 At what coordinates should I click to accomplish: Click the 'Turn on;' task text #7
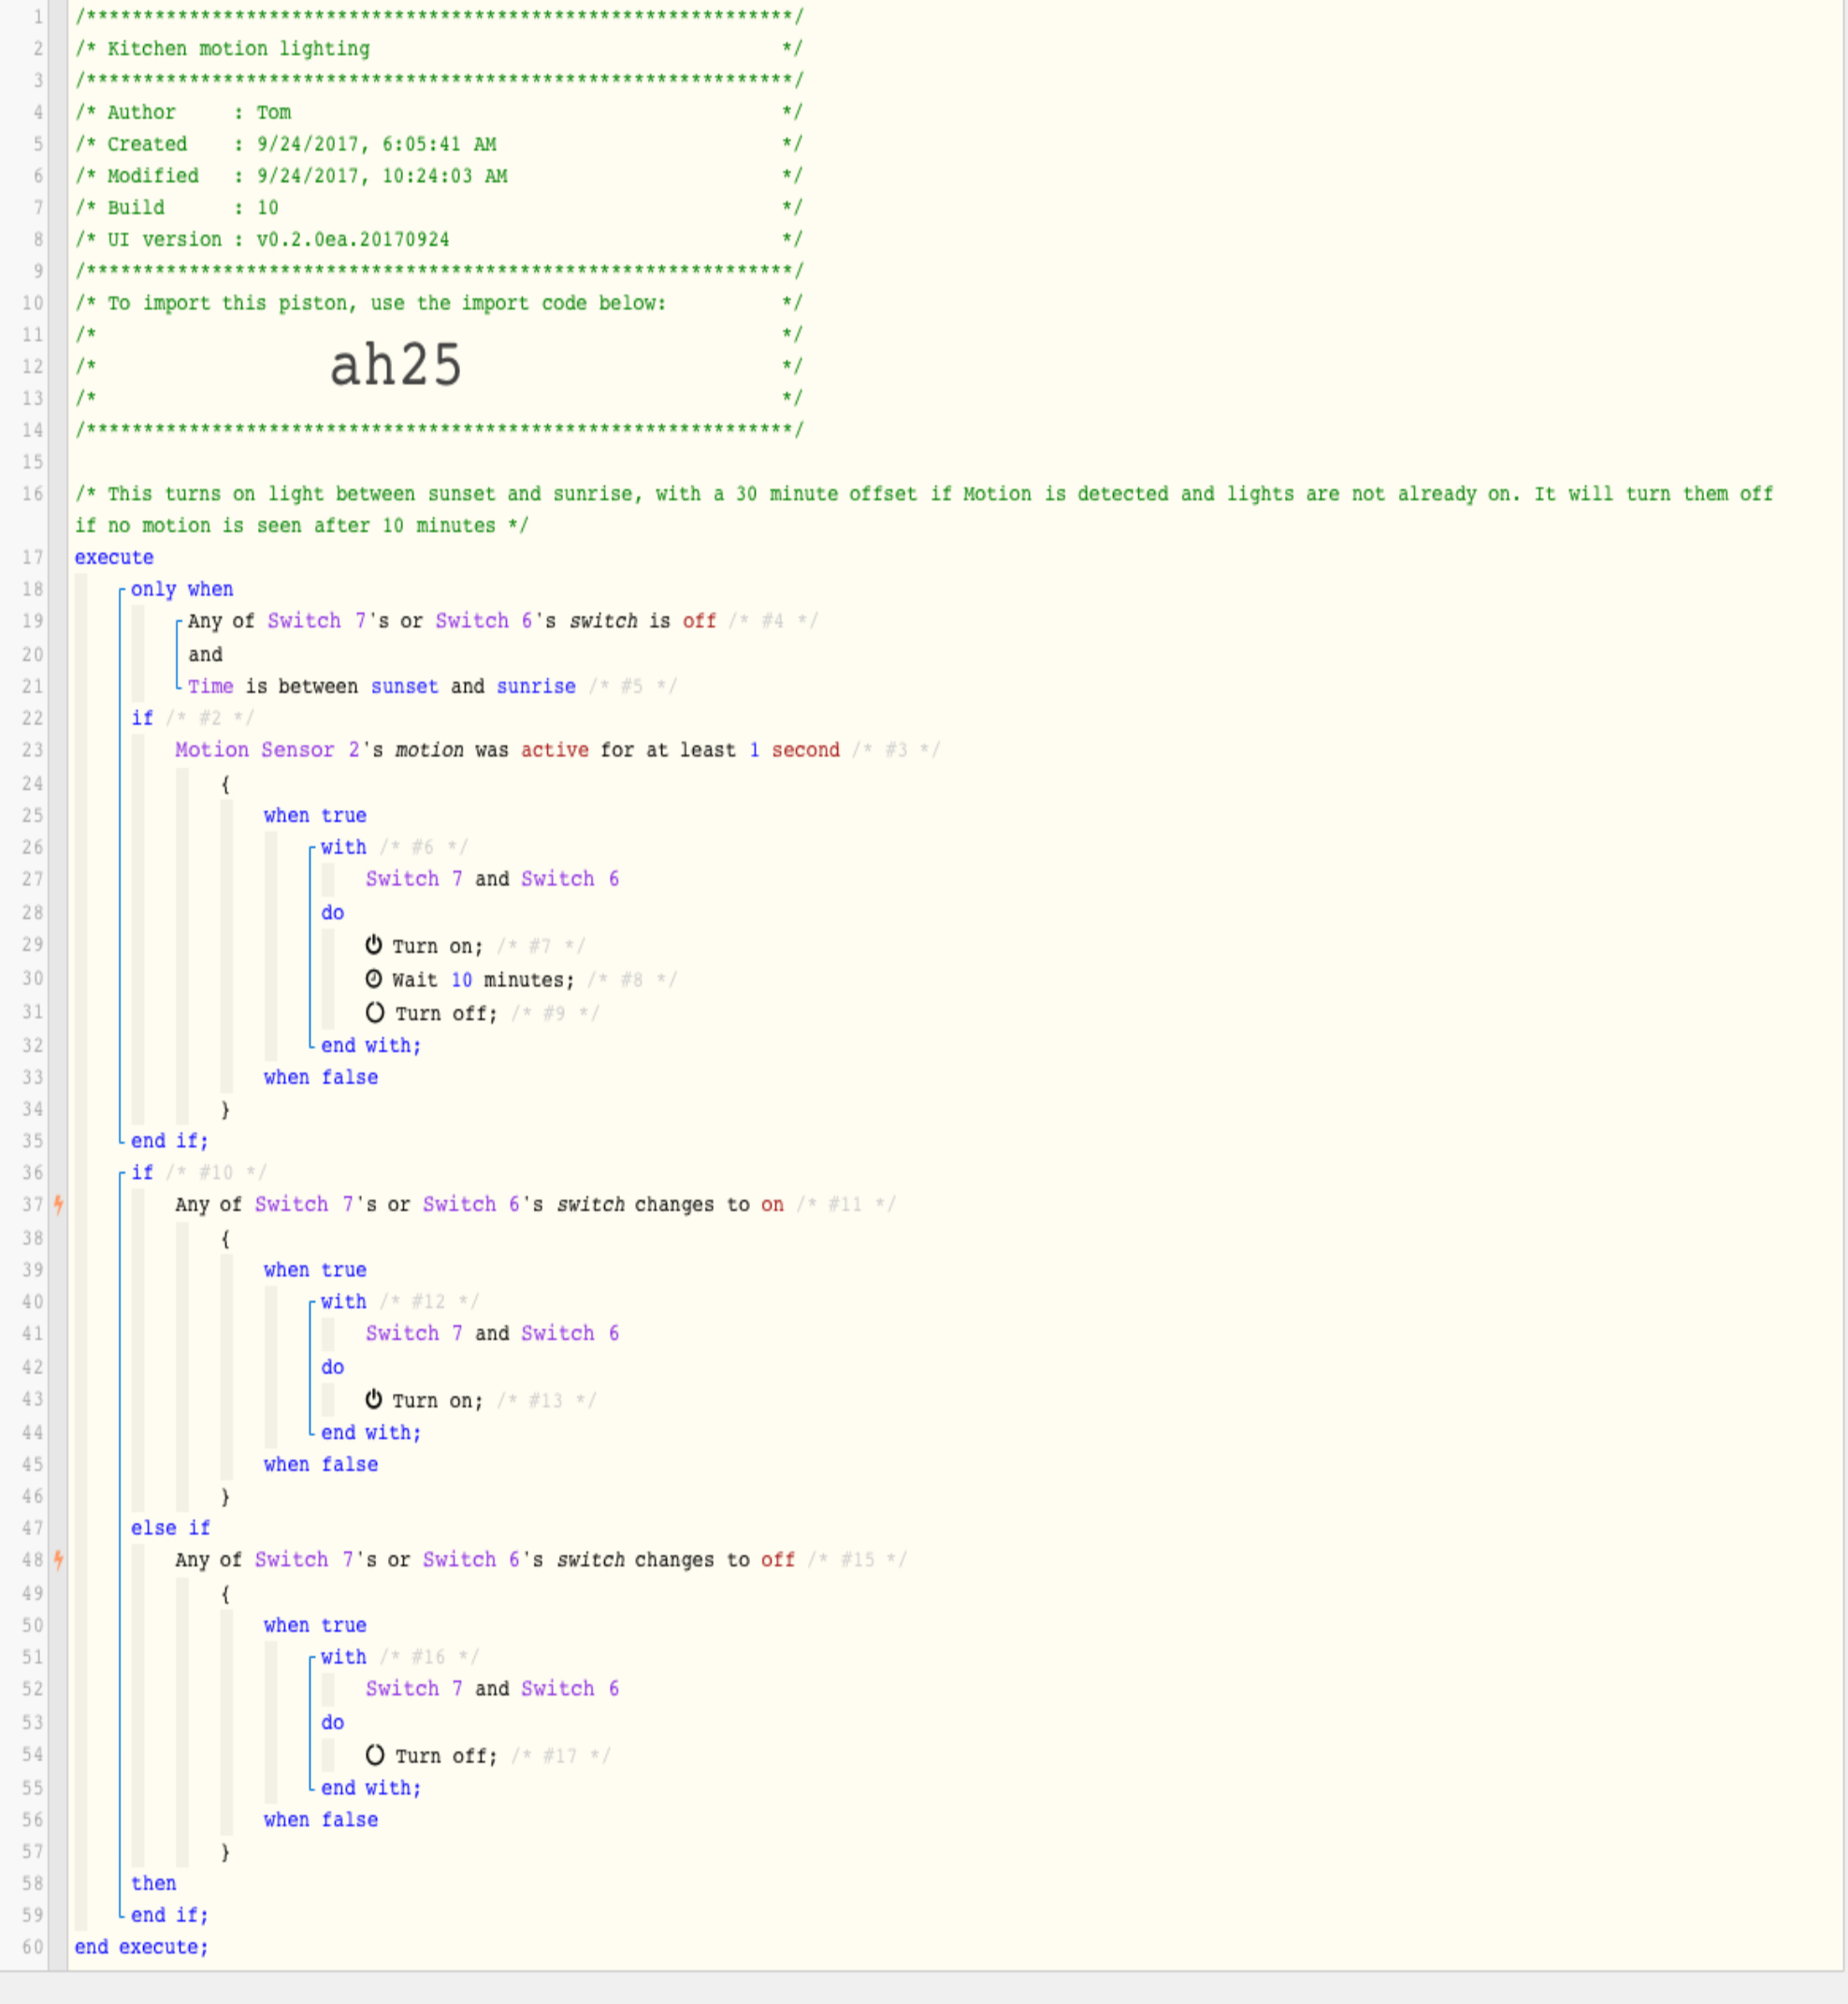pos(437,947)
